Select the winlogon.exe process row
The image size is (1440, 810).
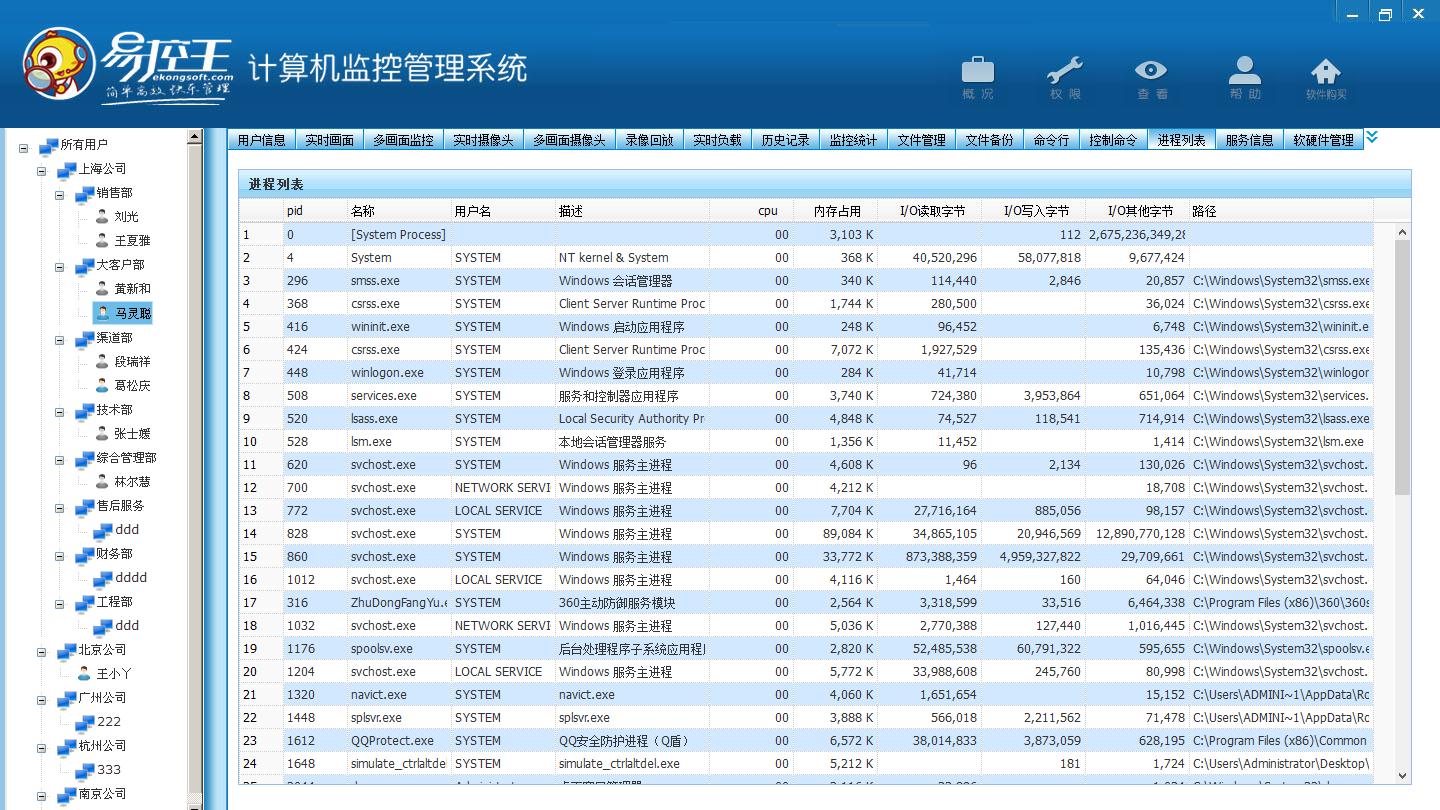tap(806, 373)
